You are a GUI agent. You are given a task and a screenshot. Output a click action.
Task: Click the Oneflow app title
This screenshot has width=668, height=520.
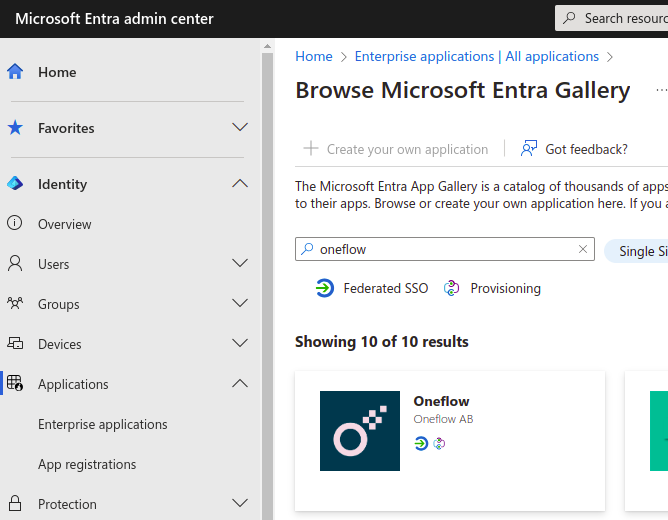(x=441, y=401)
